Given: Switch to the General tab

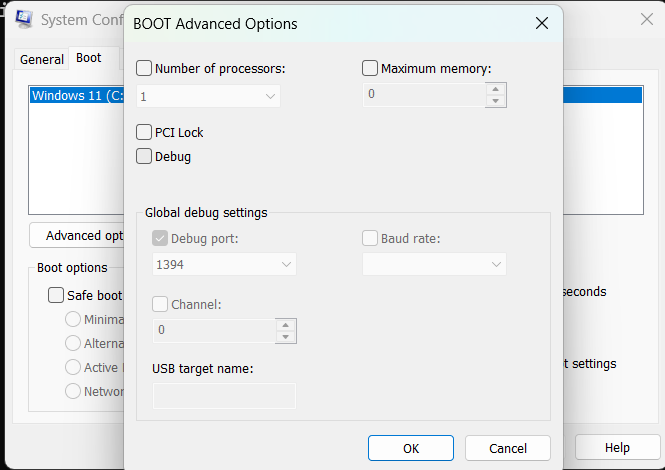Looking at the screenshot, I should pos(42,59).
